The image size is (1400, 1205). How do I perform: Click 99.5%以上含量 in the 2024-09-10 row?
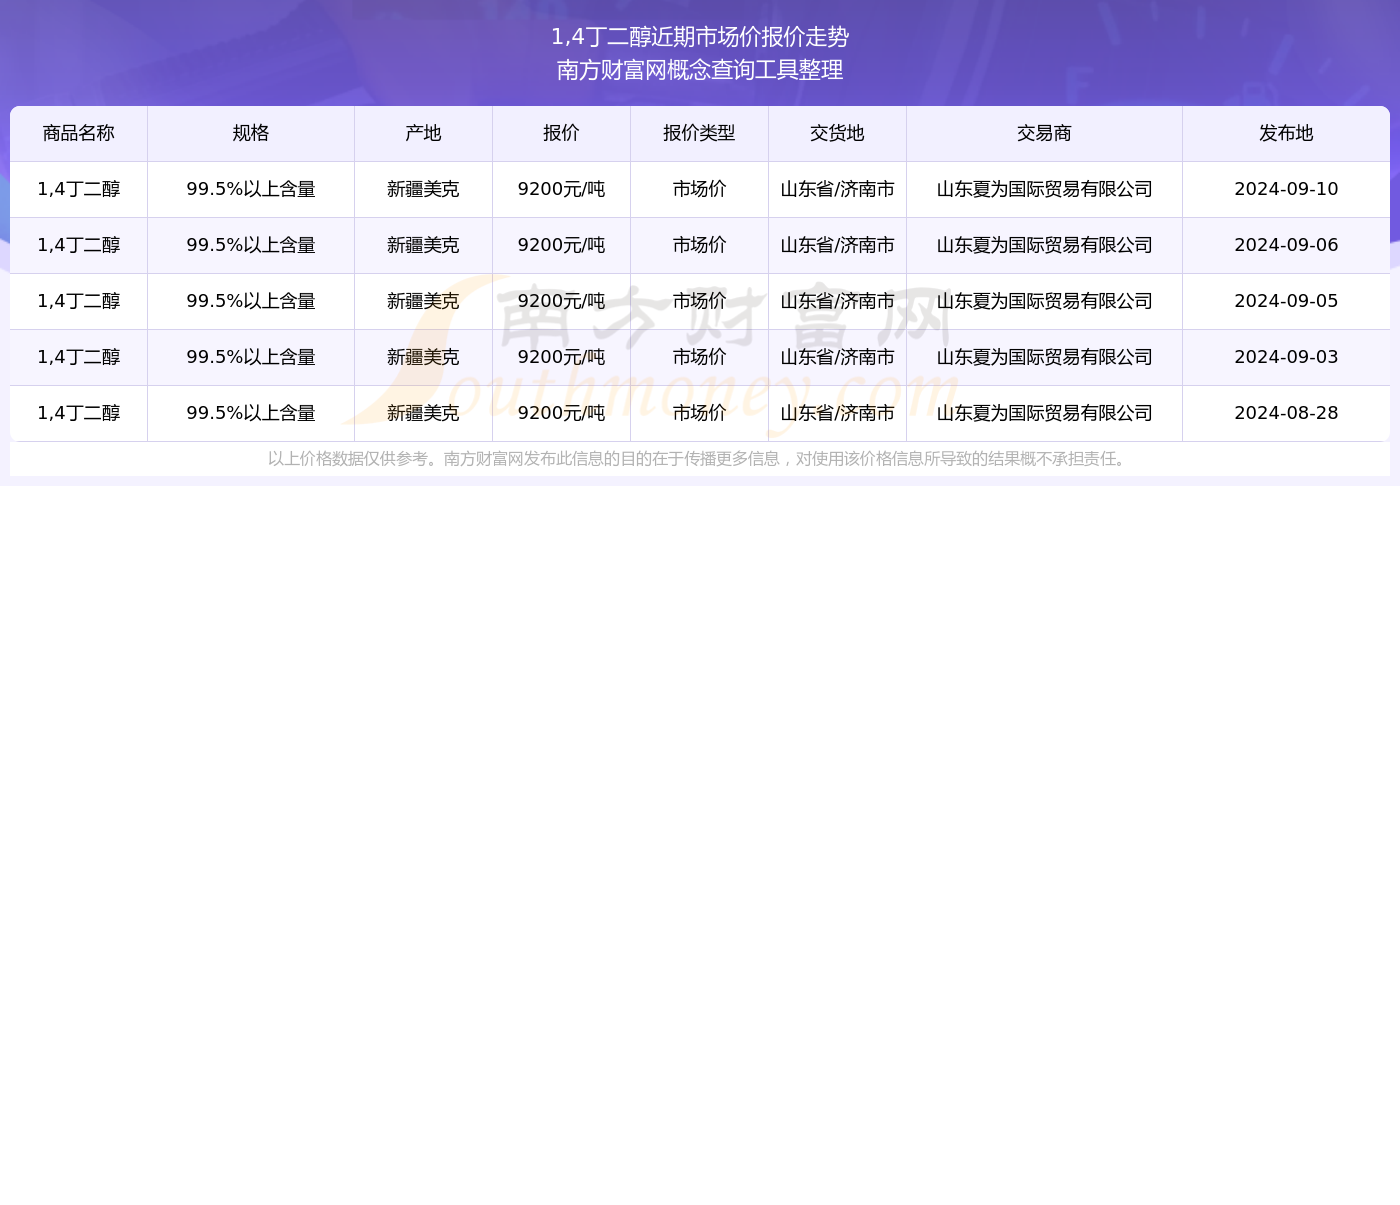(251, 189)
